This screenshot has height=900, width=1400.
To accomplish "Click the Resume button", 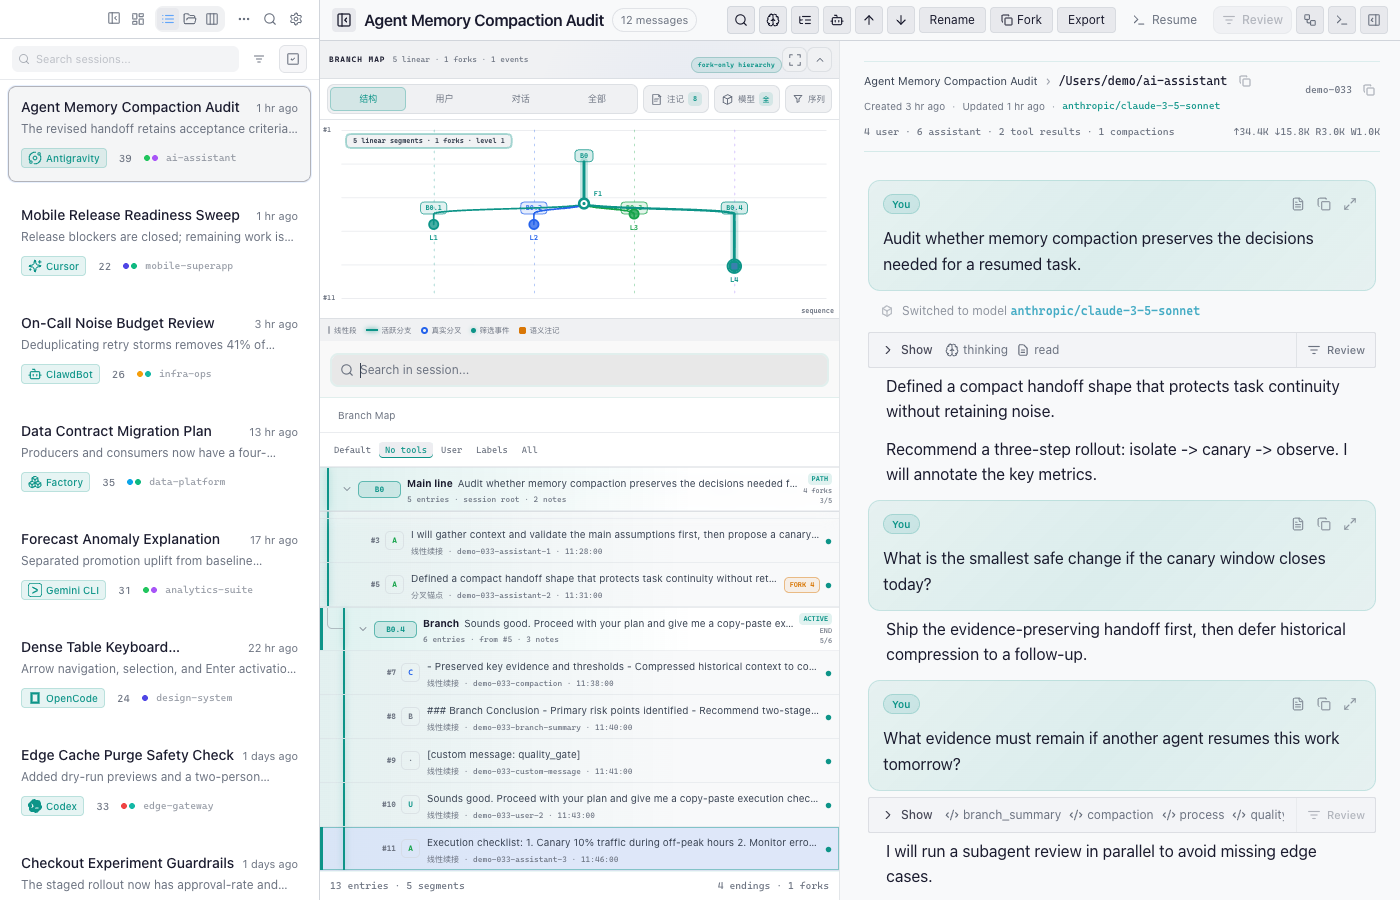I will coord(1165,20).
